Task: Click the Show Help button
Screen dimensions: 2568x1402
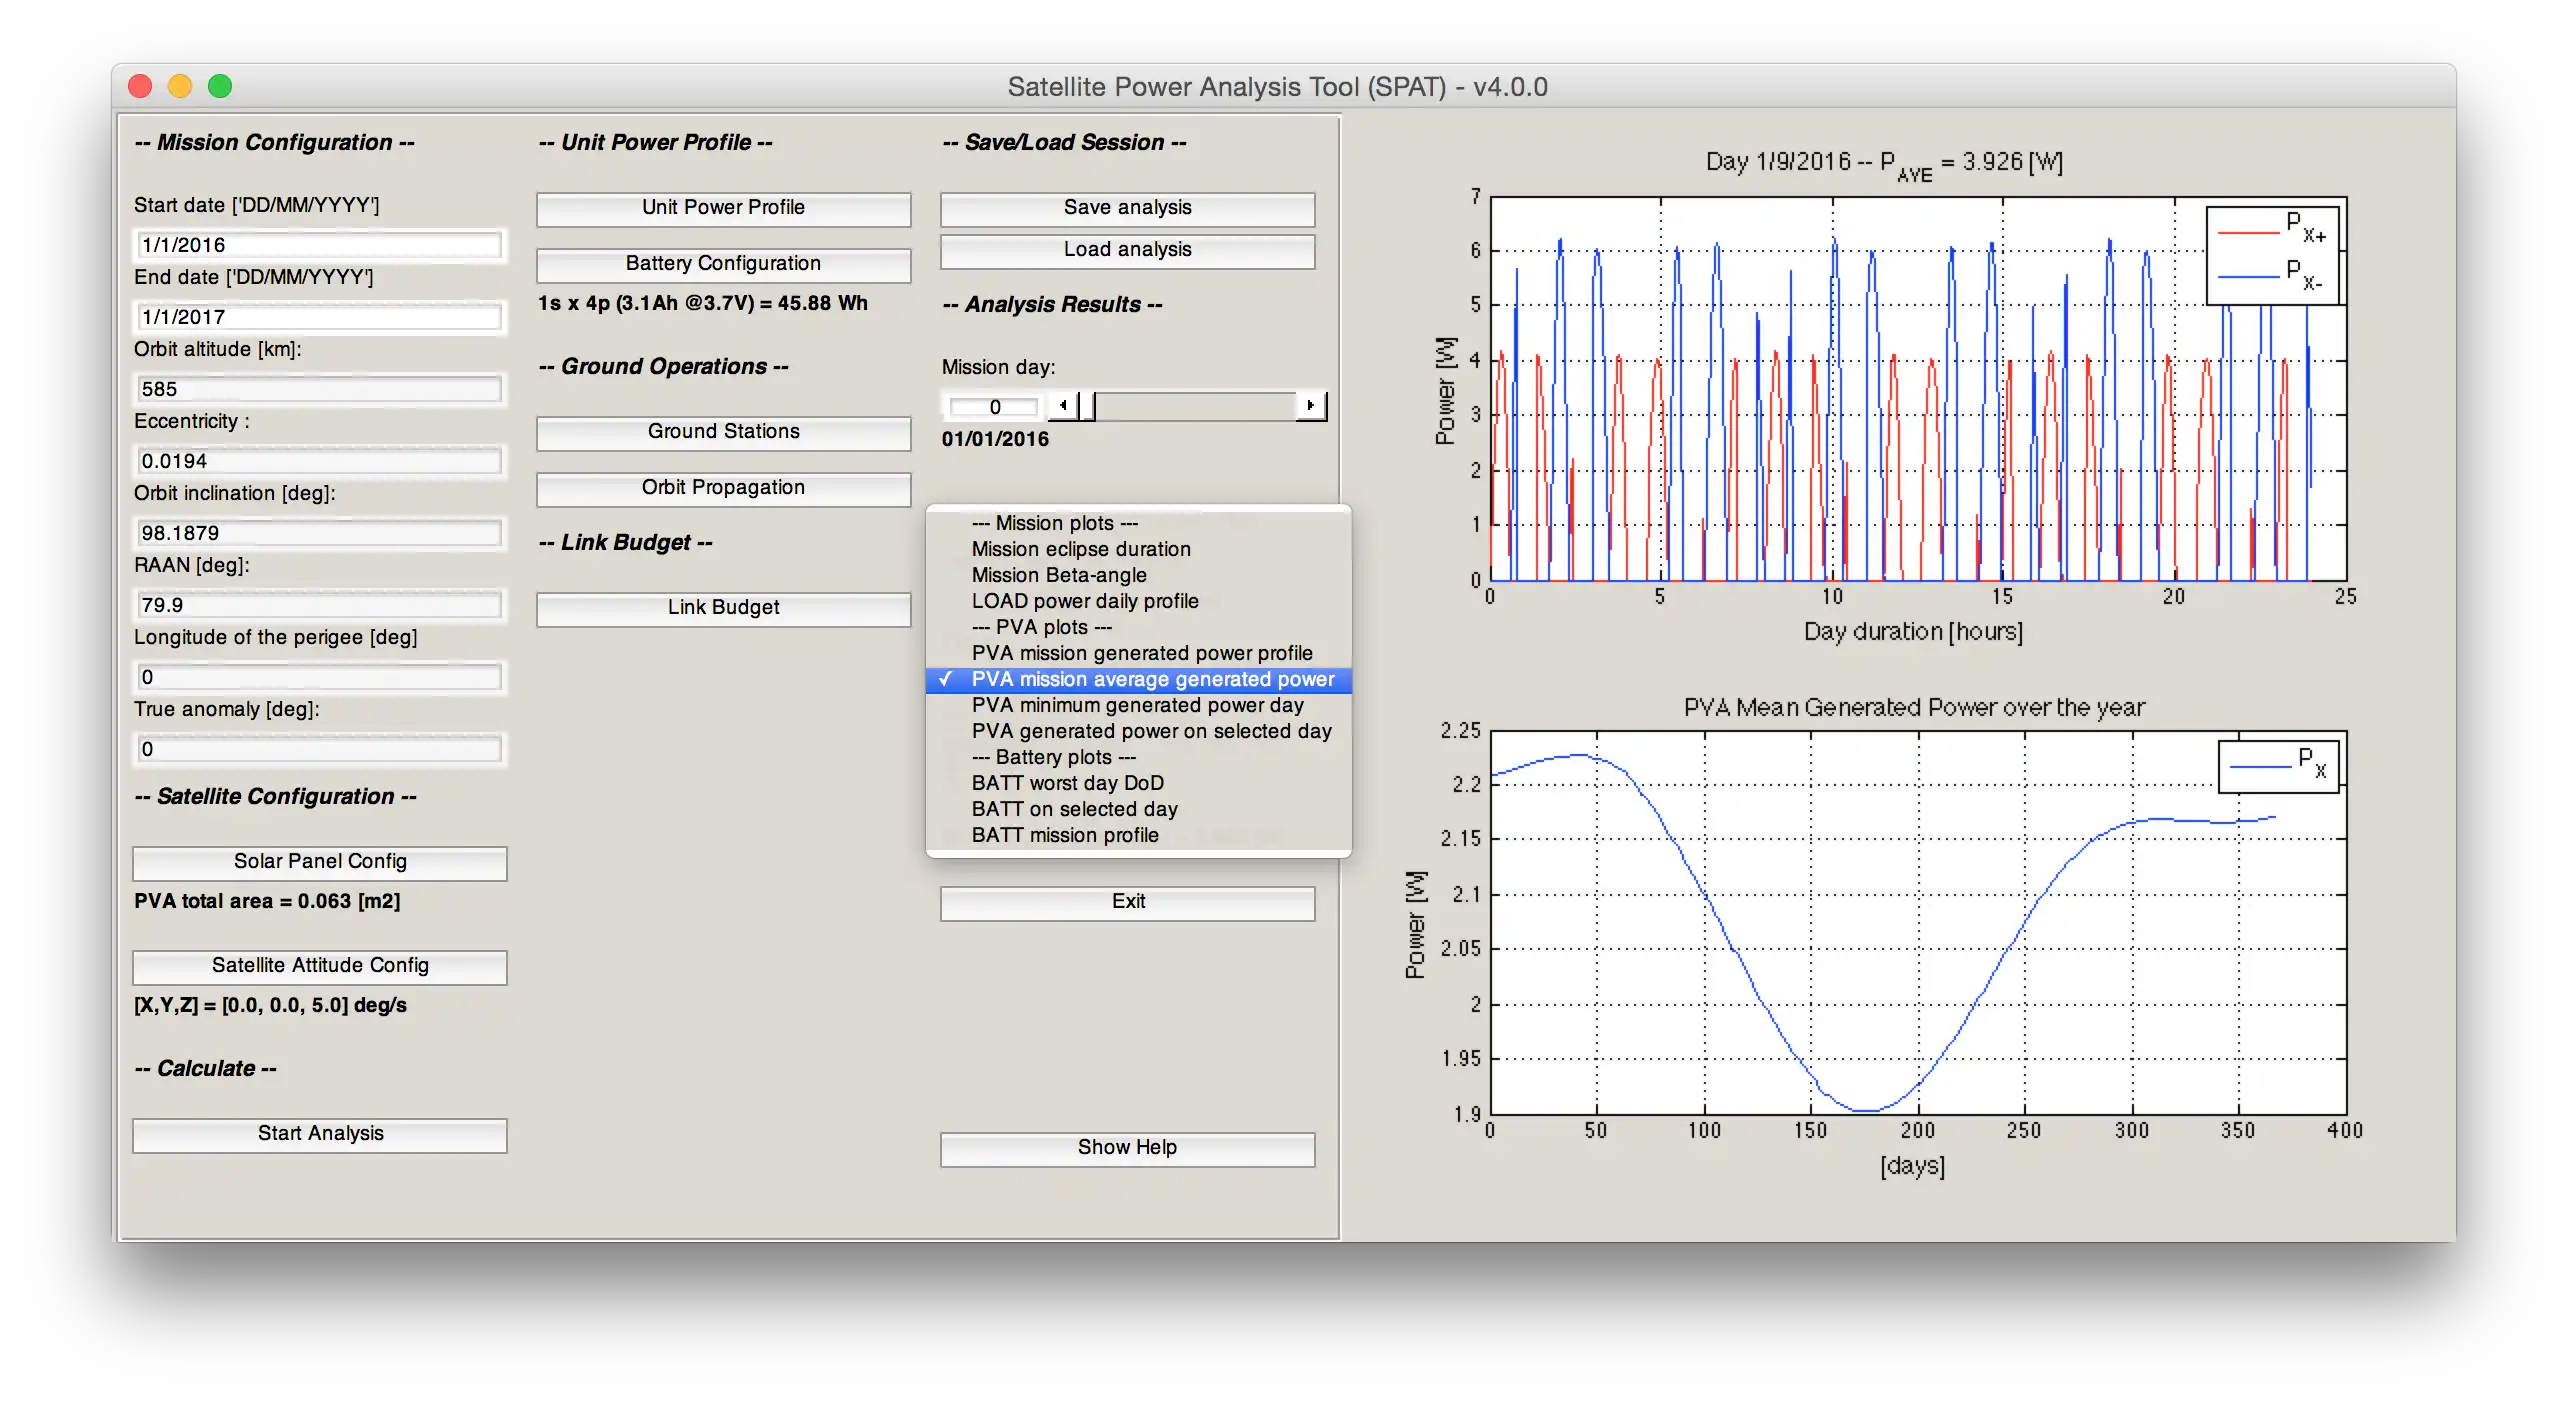Action: tap(1127, 1146)
